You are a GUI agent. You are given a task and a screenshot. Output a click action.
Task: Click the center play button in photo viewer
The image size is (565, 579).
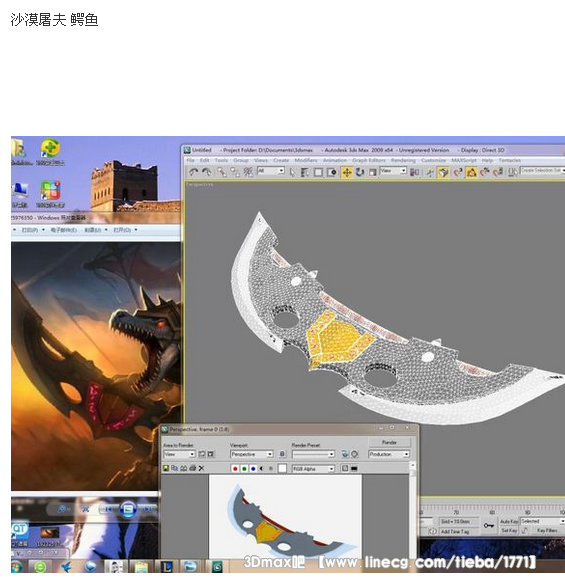[128, 509]
